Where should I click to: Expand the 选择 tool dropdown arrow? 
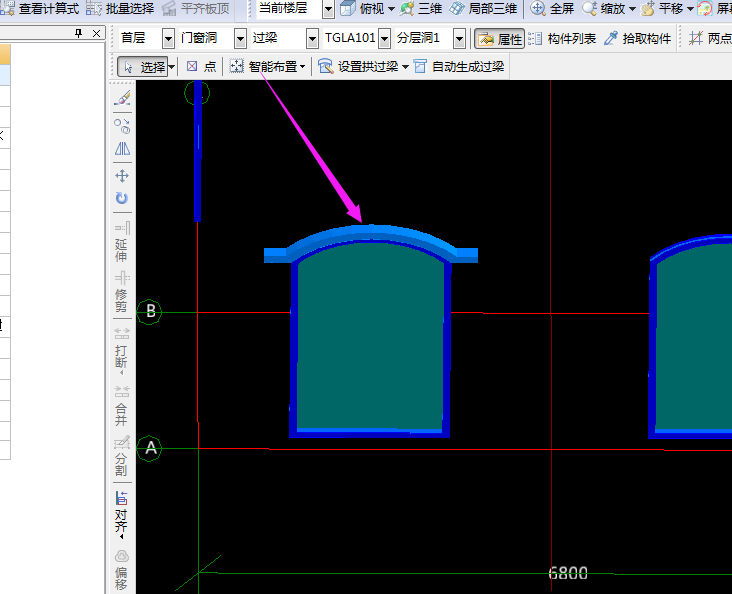(x=172, y=67)
